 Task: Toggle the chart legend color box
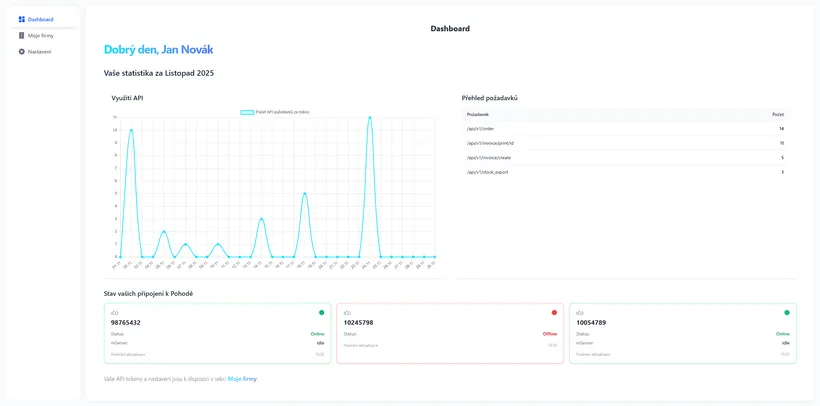tap(247, 112)
